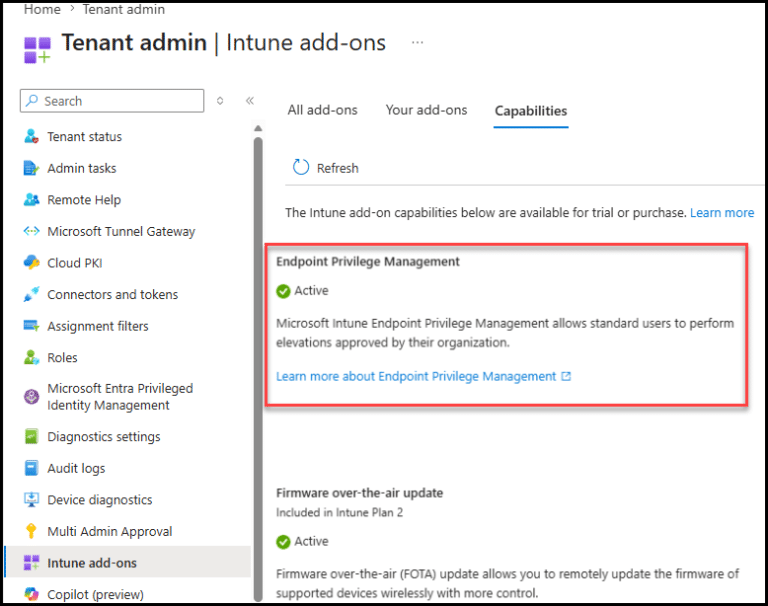The width and height of the screenshot is (768, 606).
Task: Click the Microsoft Tunnel Gateway icon
Action: 31,231
